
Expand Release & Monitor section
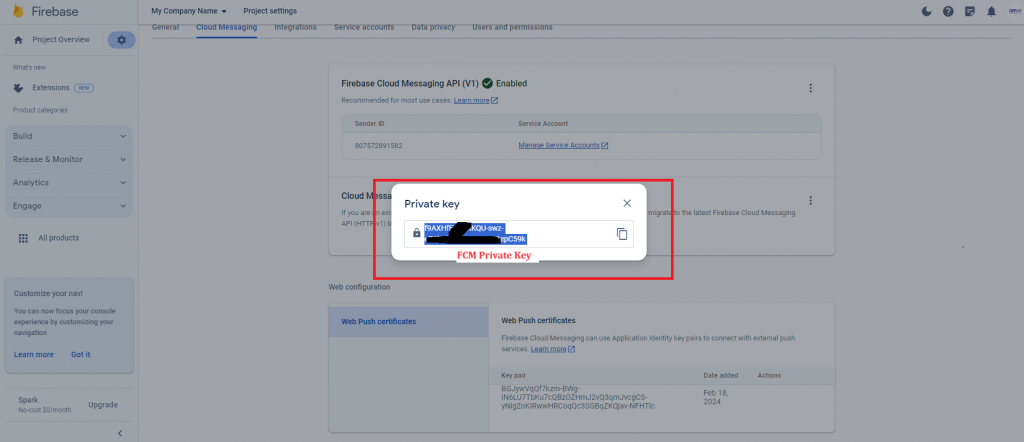click(x=69, y=159)
